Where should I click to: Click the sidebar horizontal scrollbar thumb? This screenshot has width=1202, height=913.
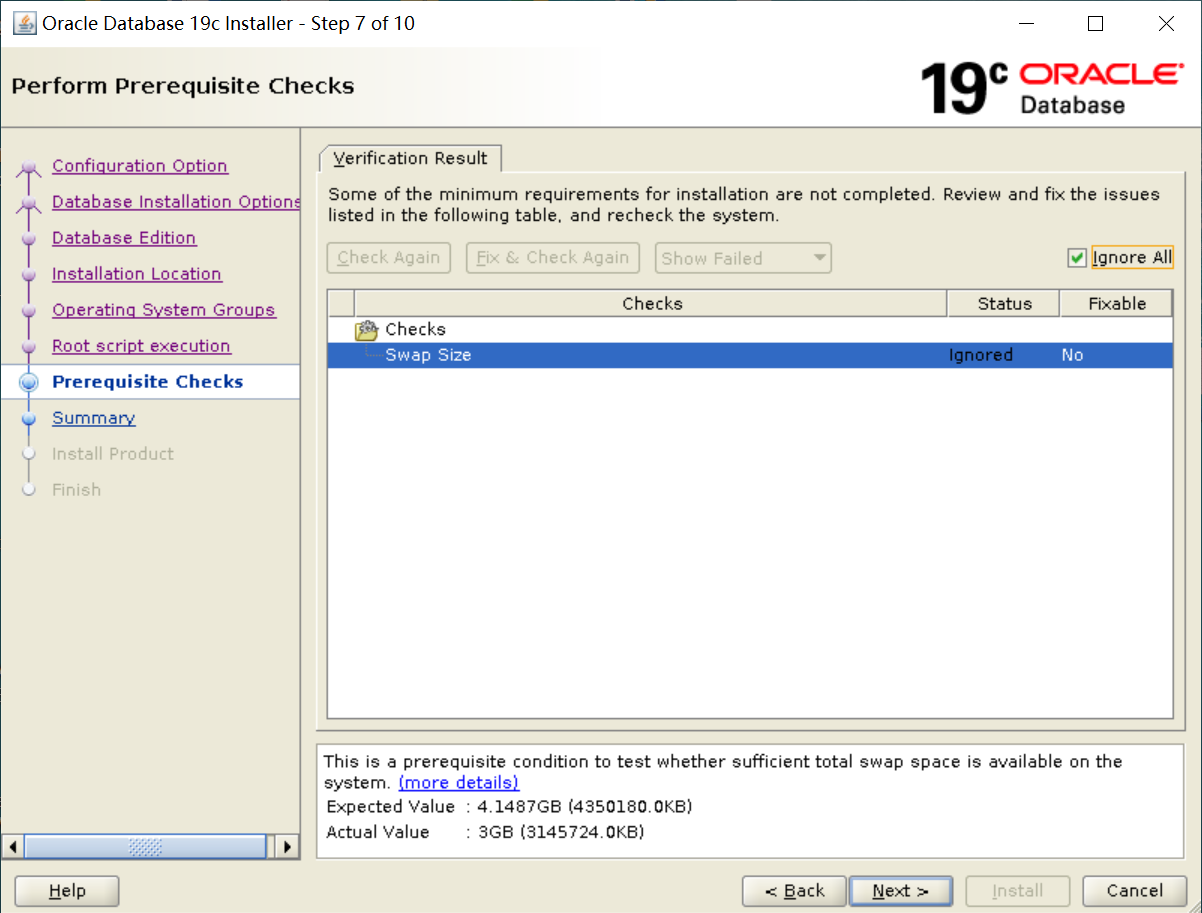coord(145,847)
